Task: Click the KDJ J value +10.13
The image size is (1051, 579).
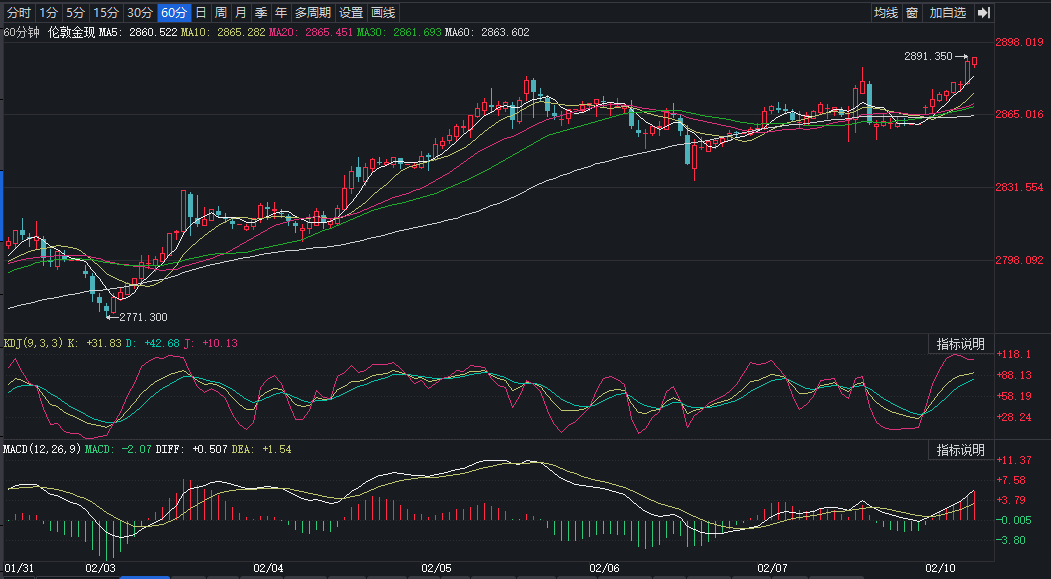Action: (x=219, y=343)
